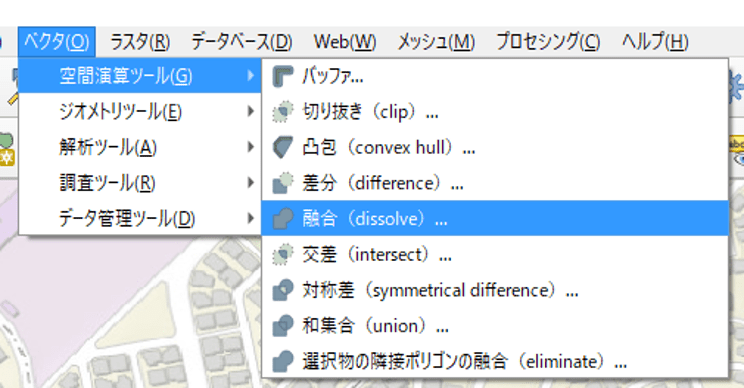Click the 差分 difference icon
744x388 pixels.
283,183
